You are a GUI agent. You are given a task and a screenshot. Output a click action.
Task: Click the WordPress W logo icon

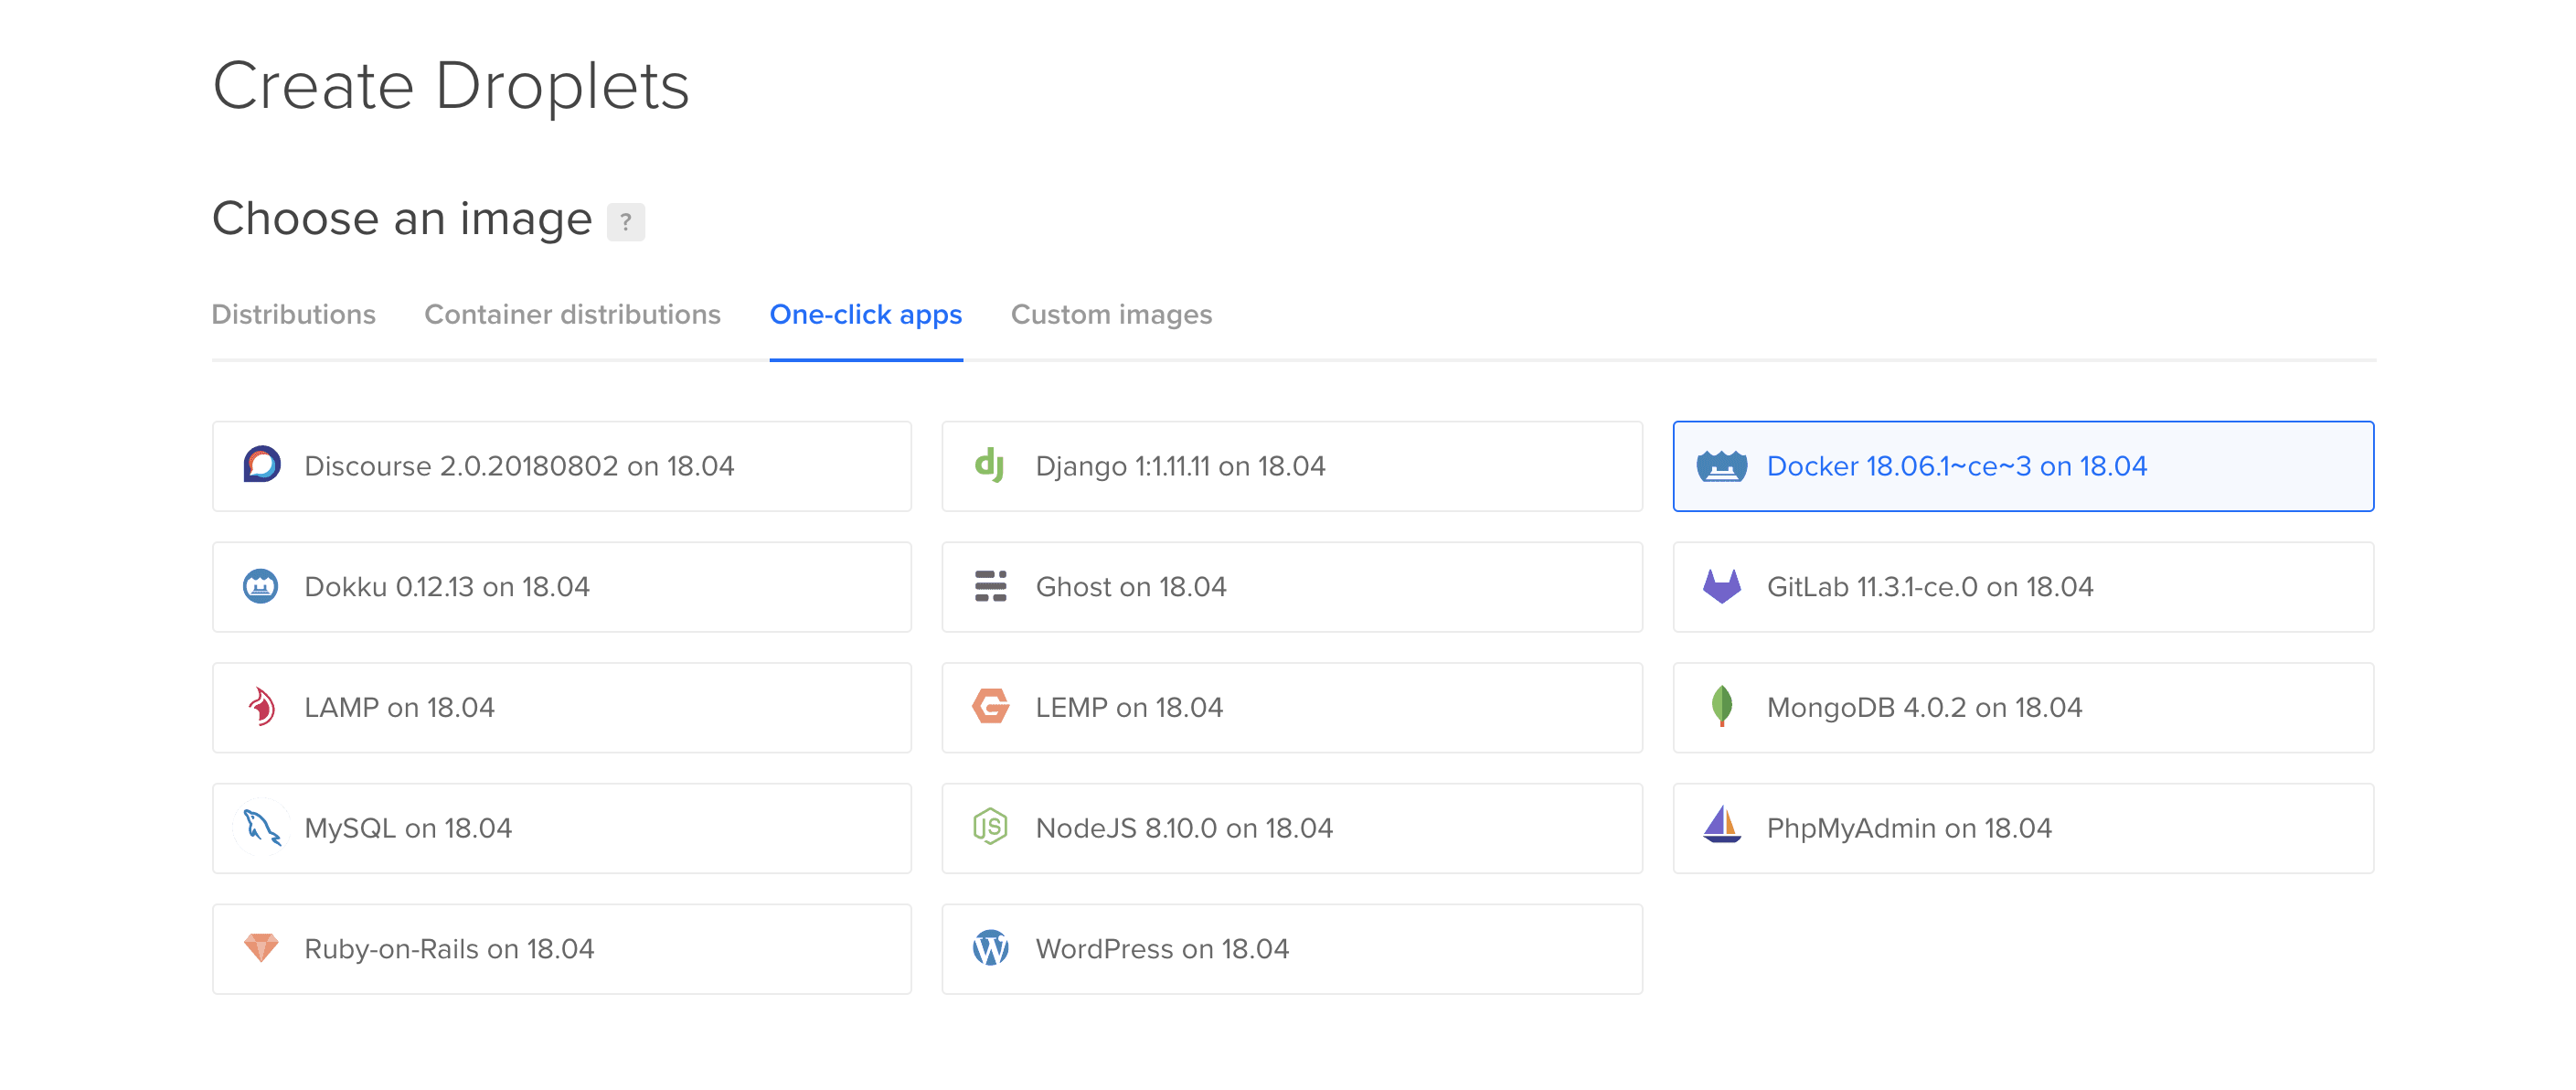[990, 948]
